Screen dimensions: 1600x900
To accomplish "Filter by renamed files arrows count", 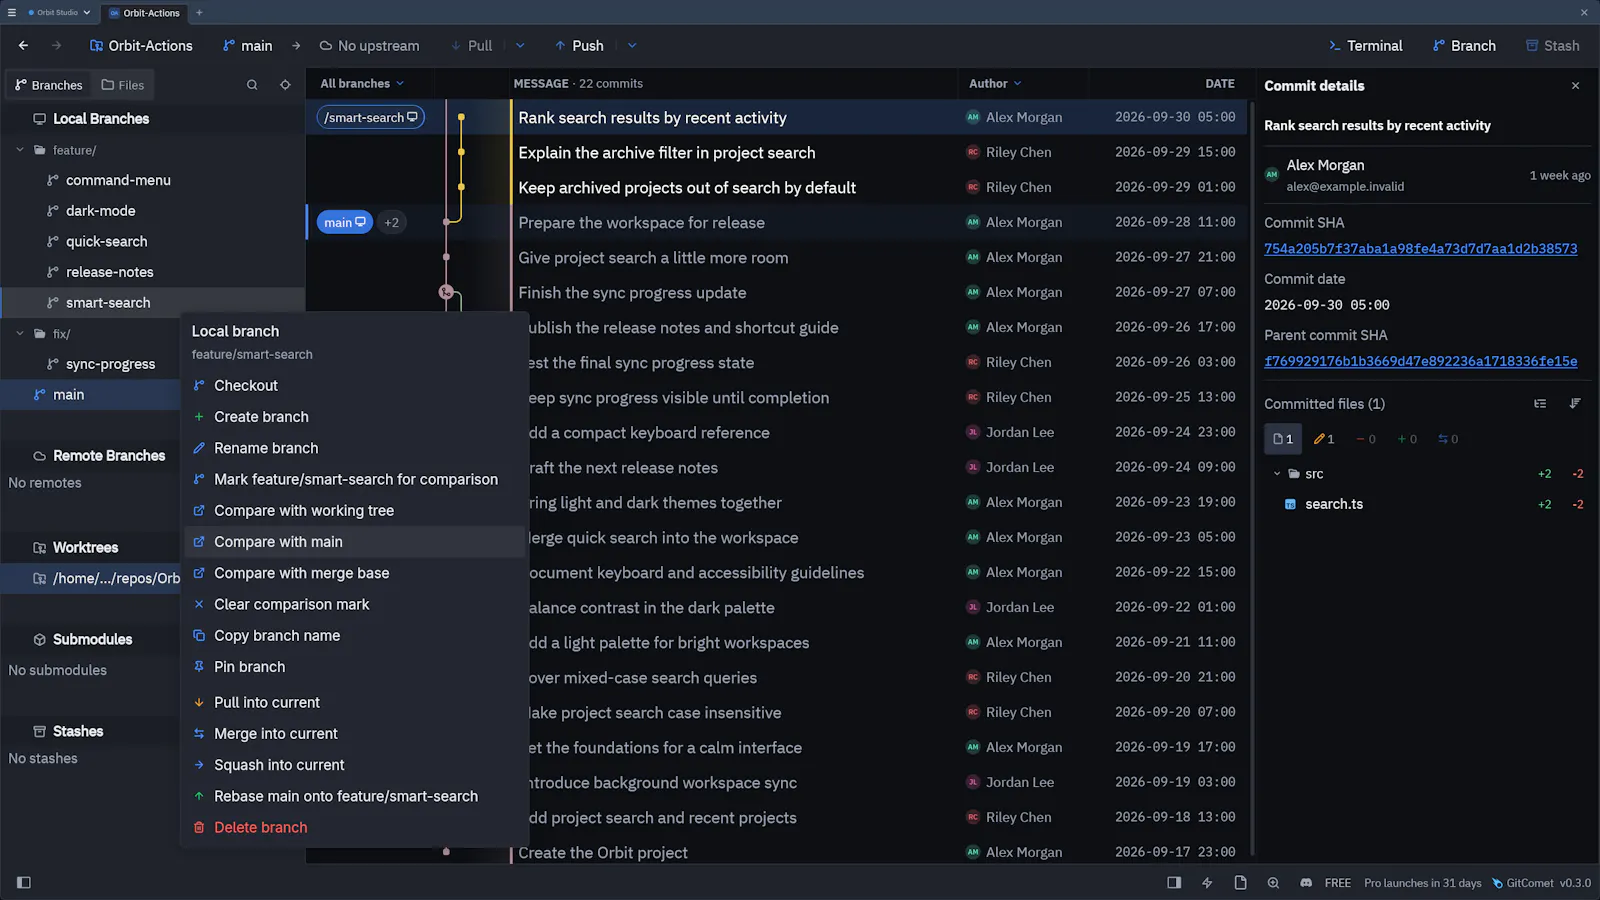I will point(1448,439).
